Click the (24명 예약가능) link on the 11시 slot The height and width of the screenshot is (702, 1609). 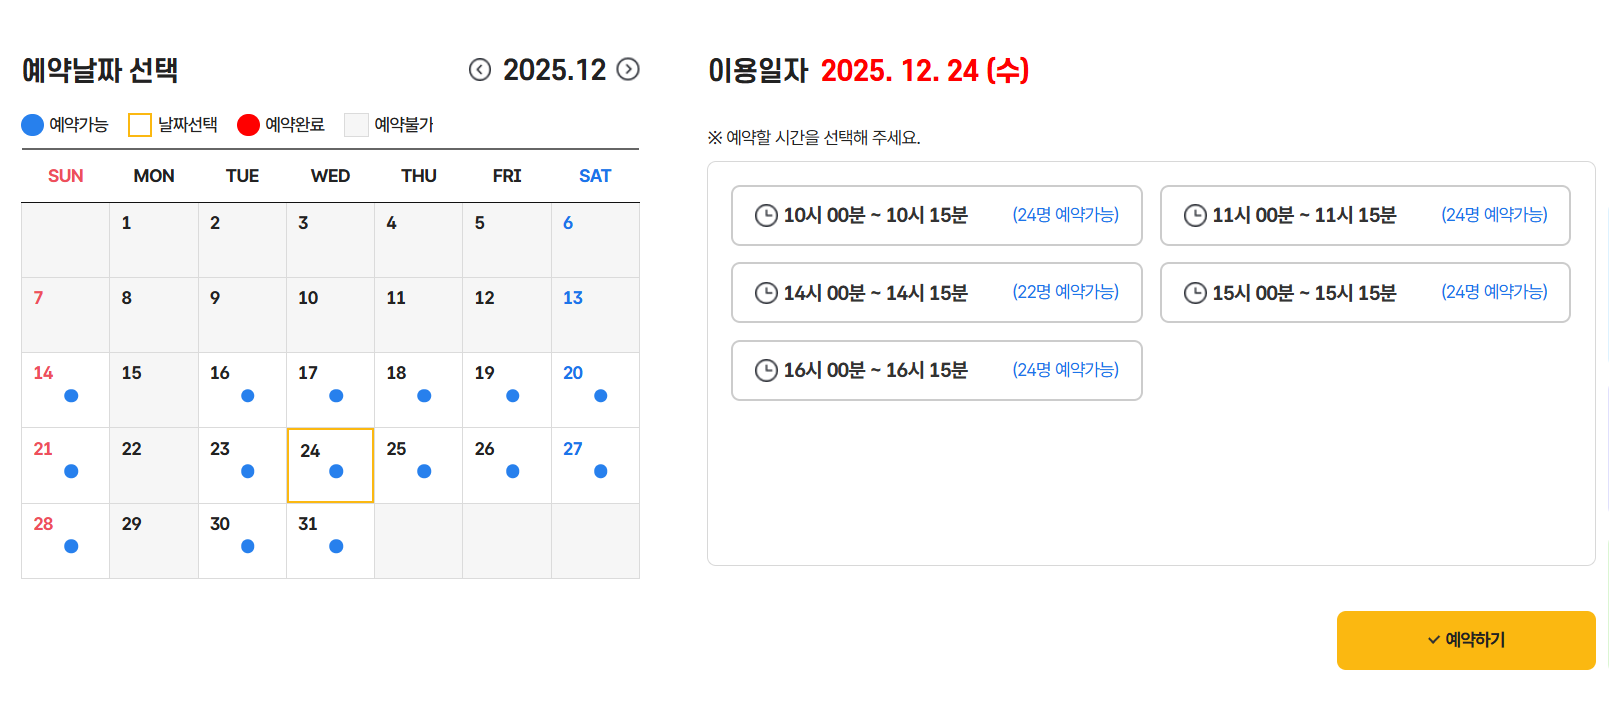tap(1493, 215)
